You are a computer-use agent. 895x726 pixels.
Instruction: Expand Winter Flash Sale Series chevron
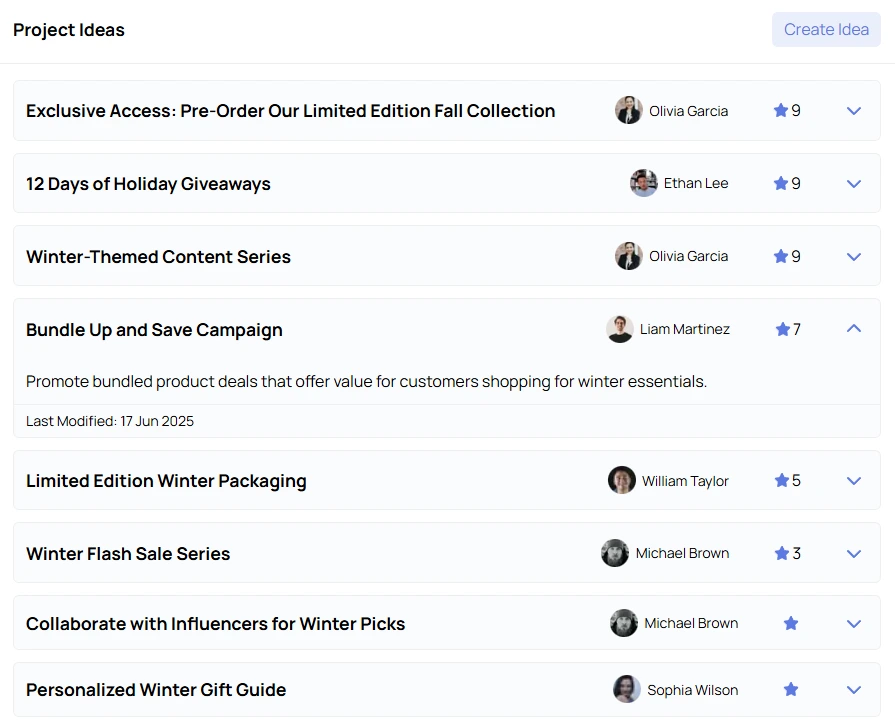click(x=853, y=554)
